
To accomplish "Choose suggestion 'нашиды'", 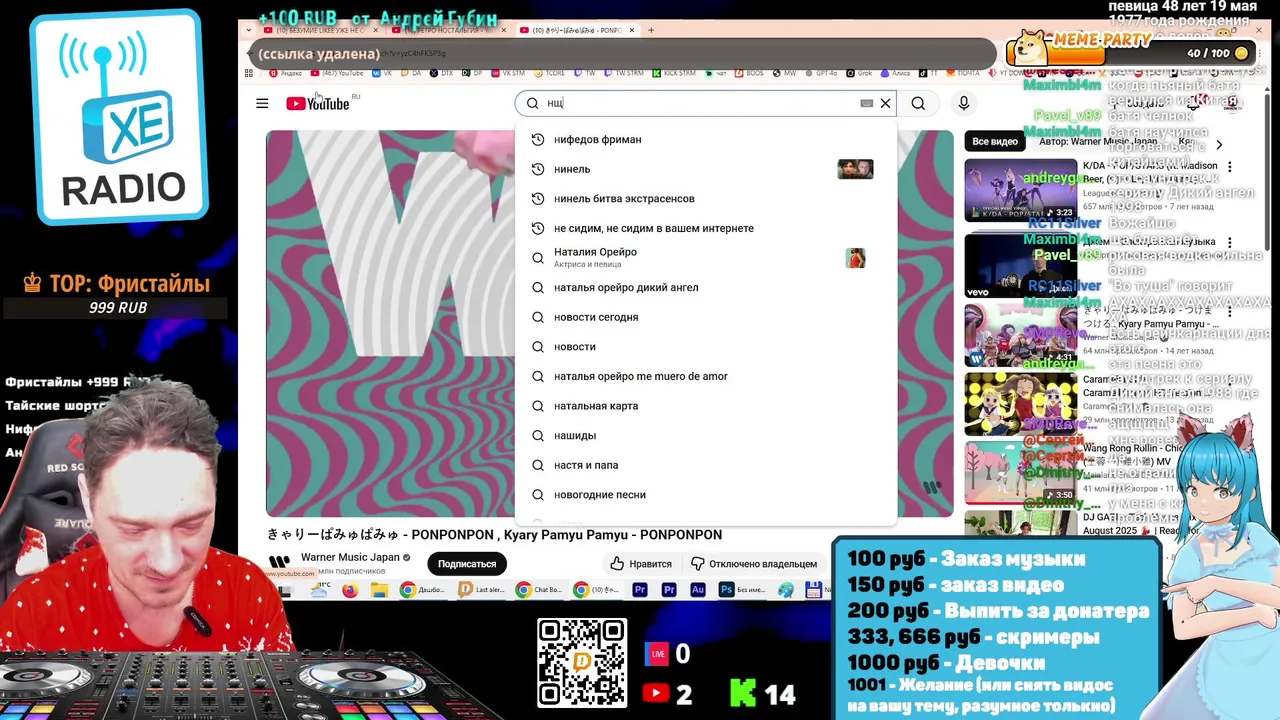I will click(706, 435).
